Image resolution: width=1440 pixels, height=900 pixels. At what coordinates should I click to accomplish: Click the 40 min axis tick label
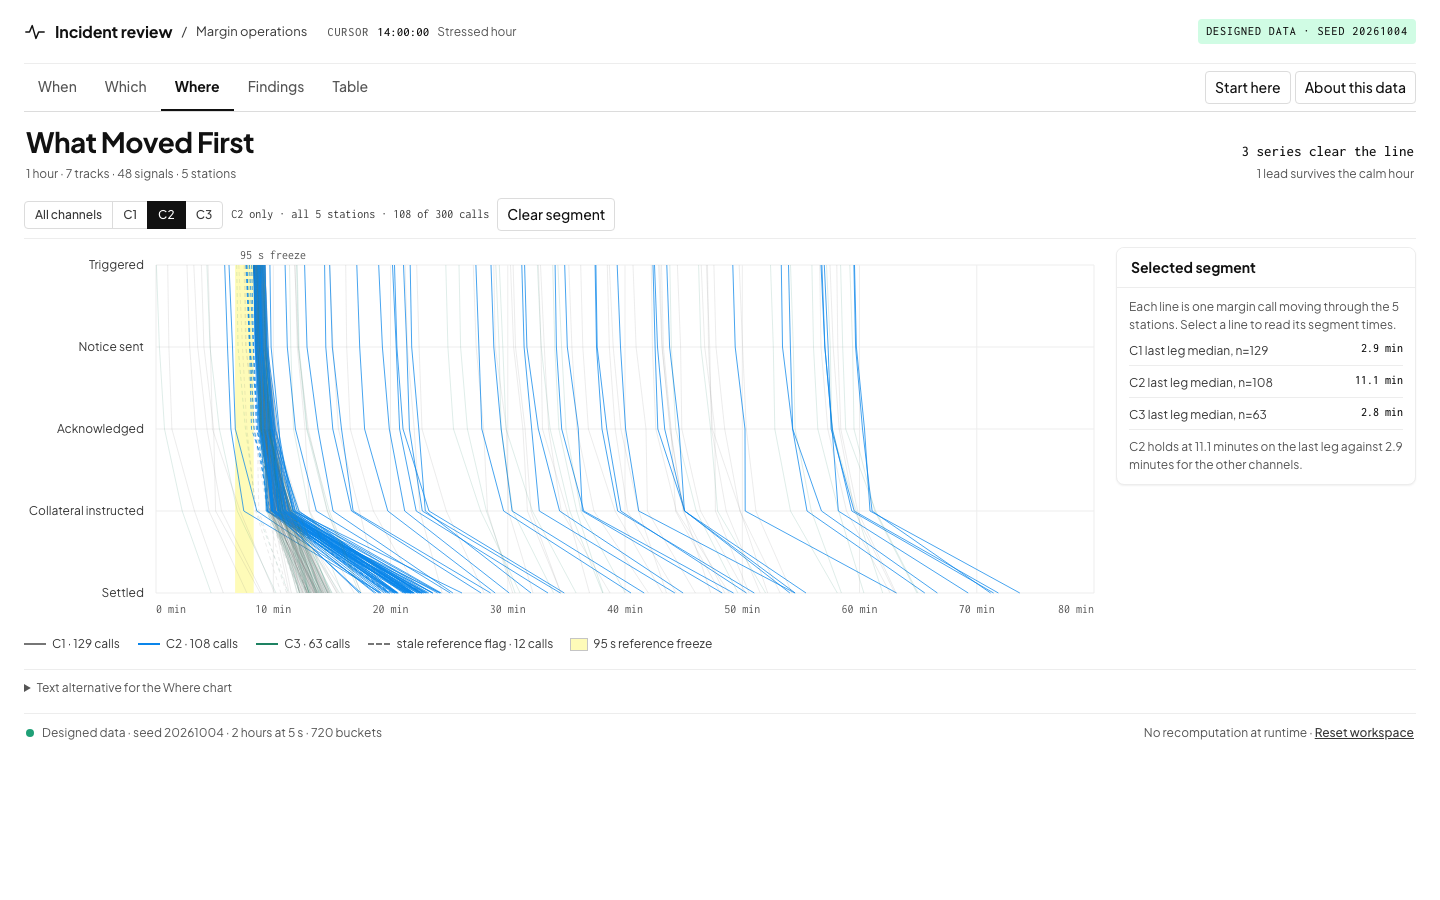coord(625,609)
